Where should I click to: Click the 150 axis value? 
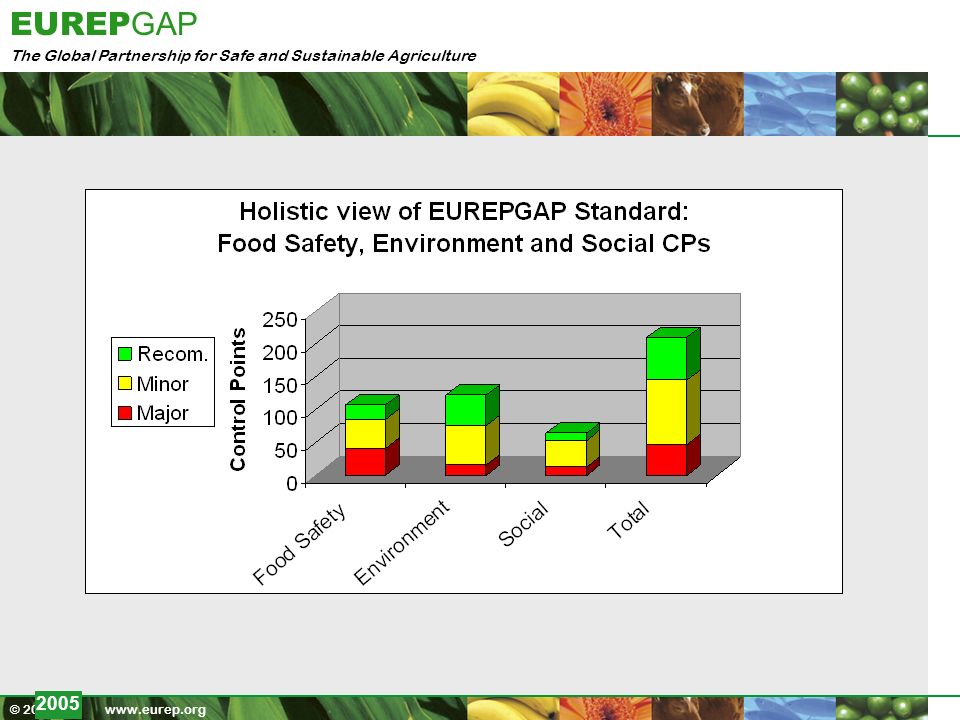(280, 385)
